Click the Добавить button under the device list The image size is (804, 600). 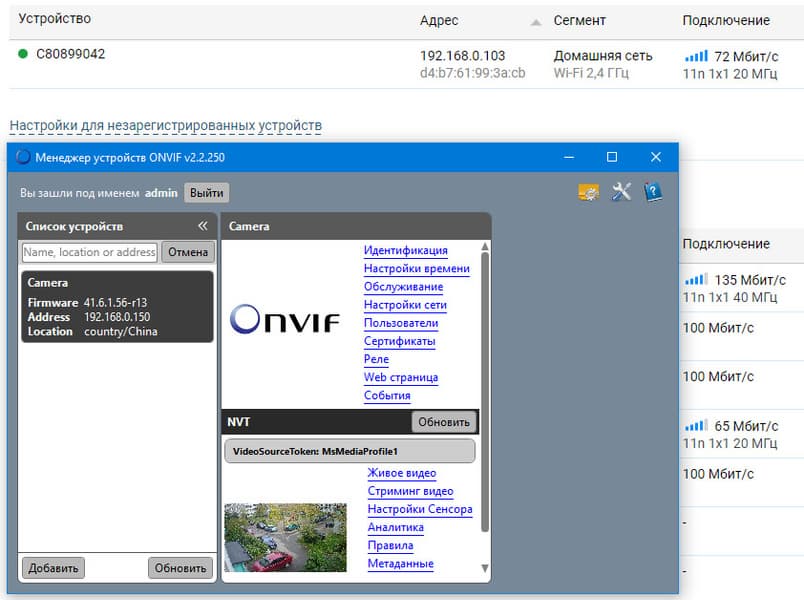pyautogui.click(x=53, y=568)
